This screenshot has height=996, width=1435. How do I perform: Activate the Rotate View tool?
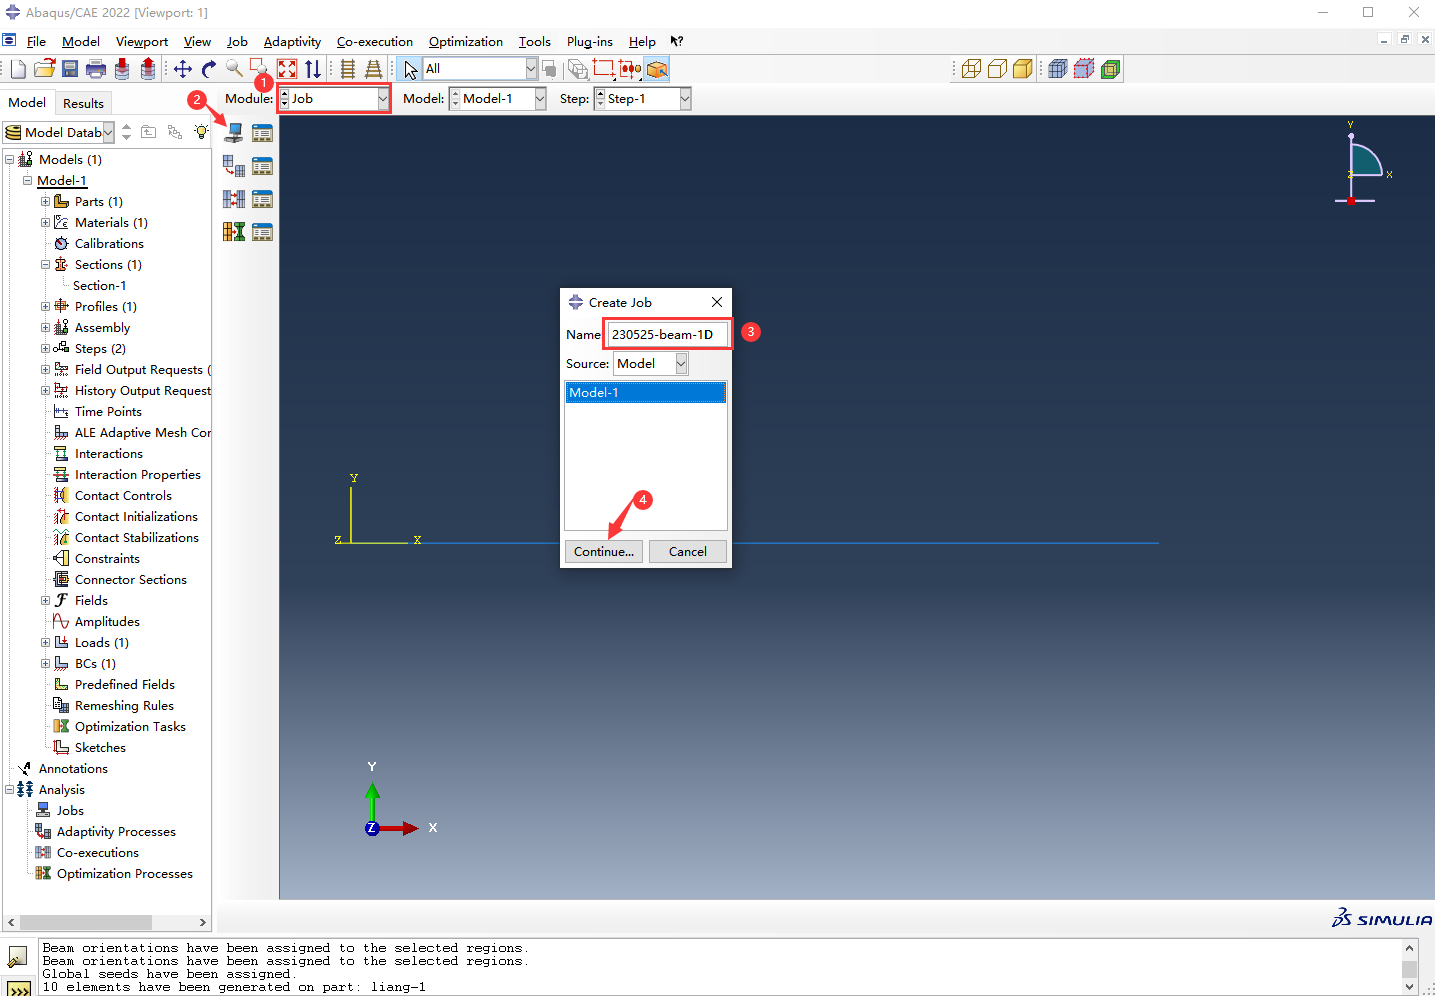pyautogui.click(x=208, y=69)
